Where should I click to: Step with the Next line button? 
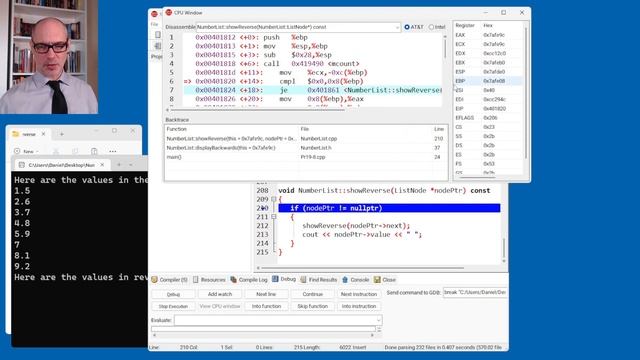pyautogui.click(x=266, y=294)
